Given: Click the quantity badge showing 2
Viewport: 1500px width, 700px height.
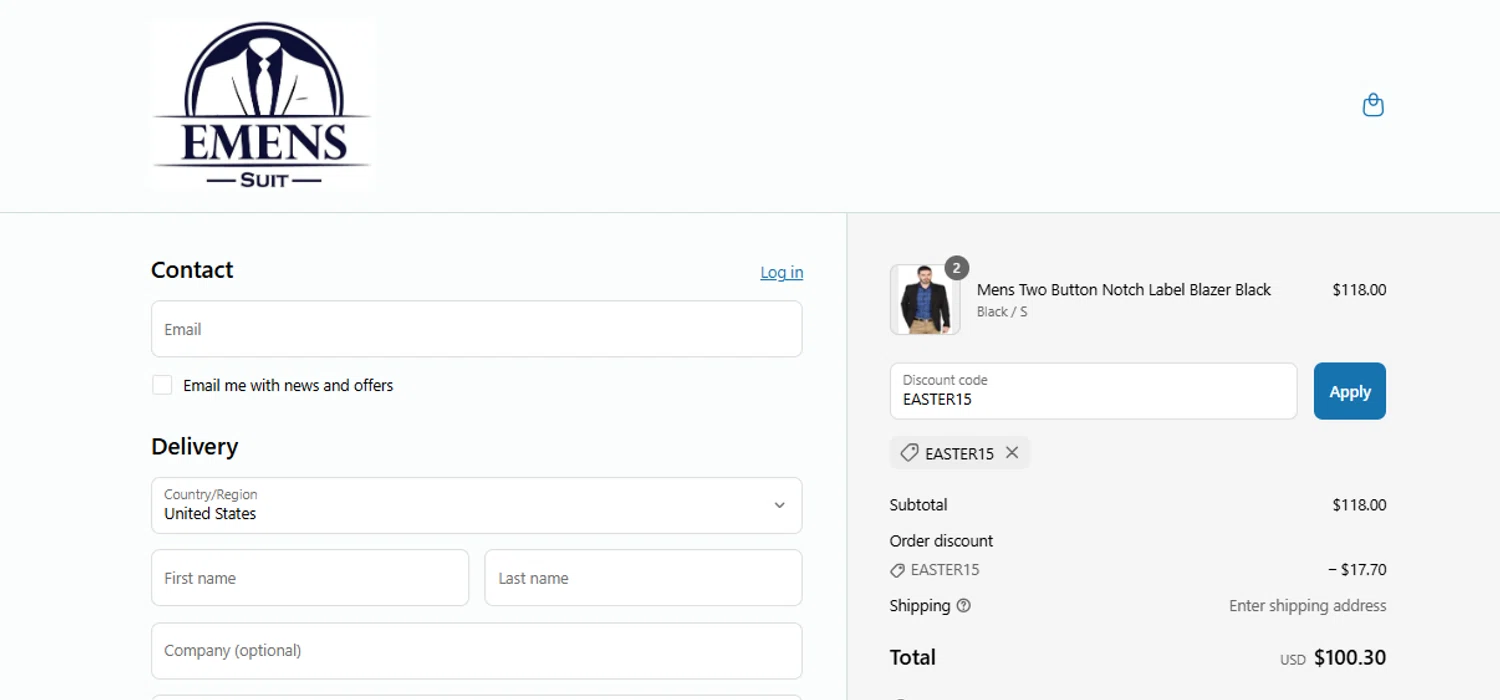Looking at the screenshot, I should [x=956, y=268].
